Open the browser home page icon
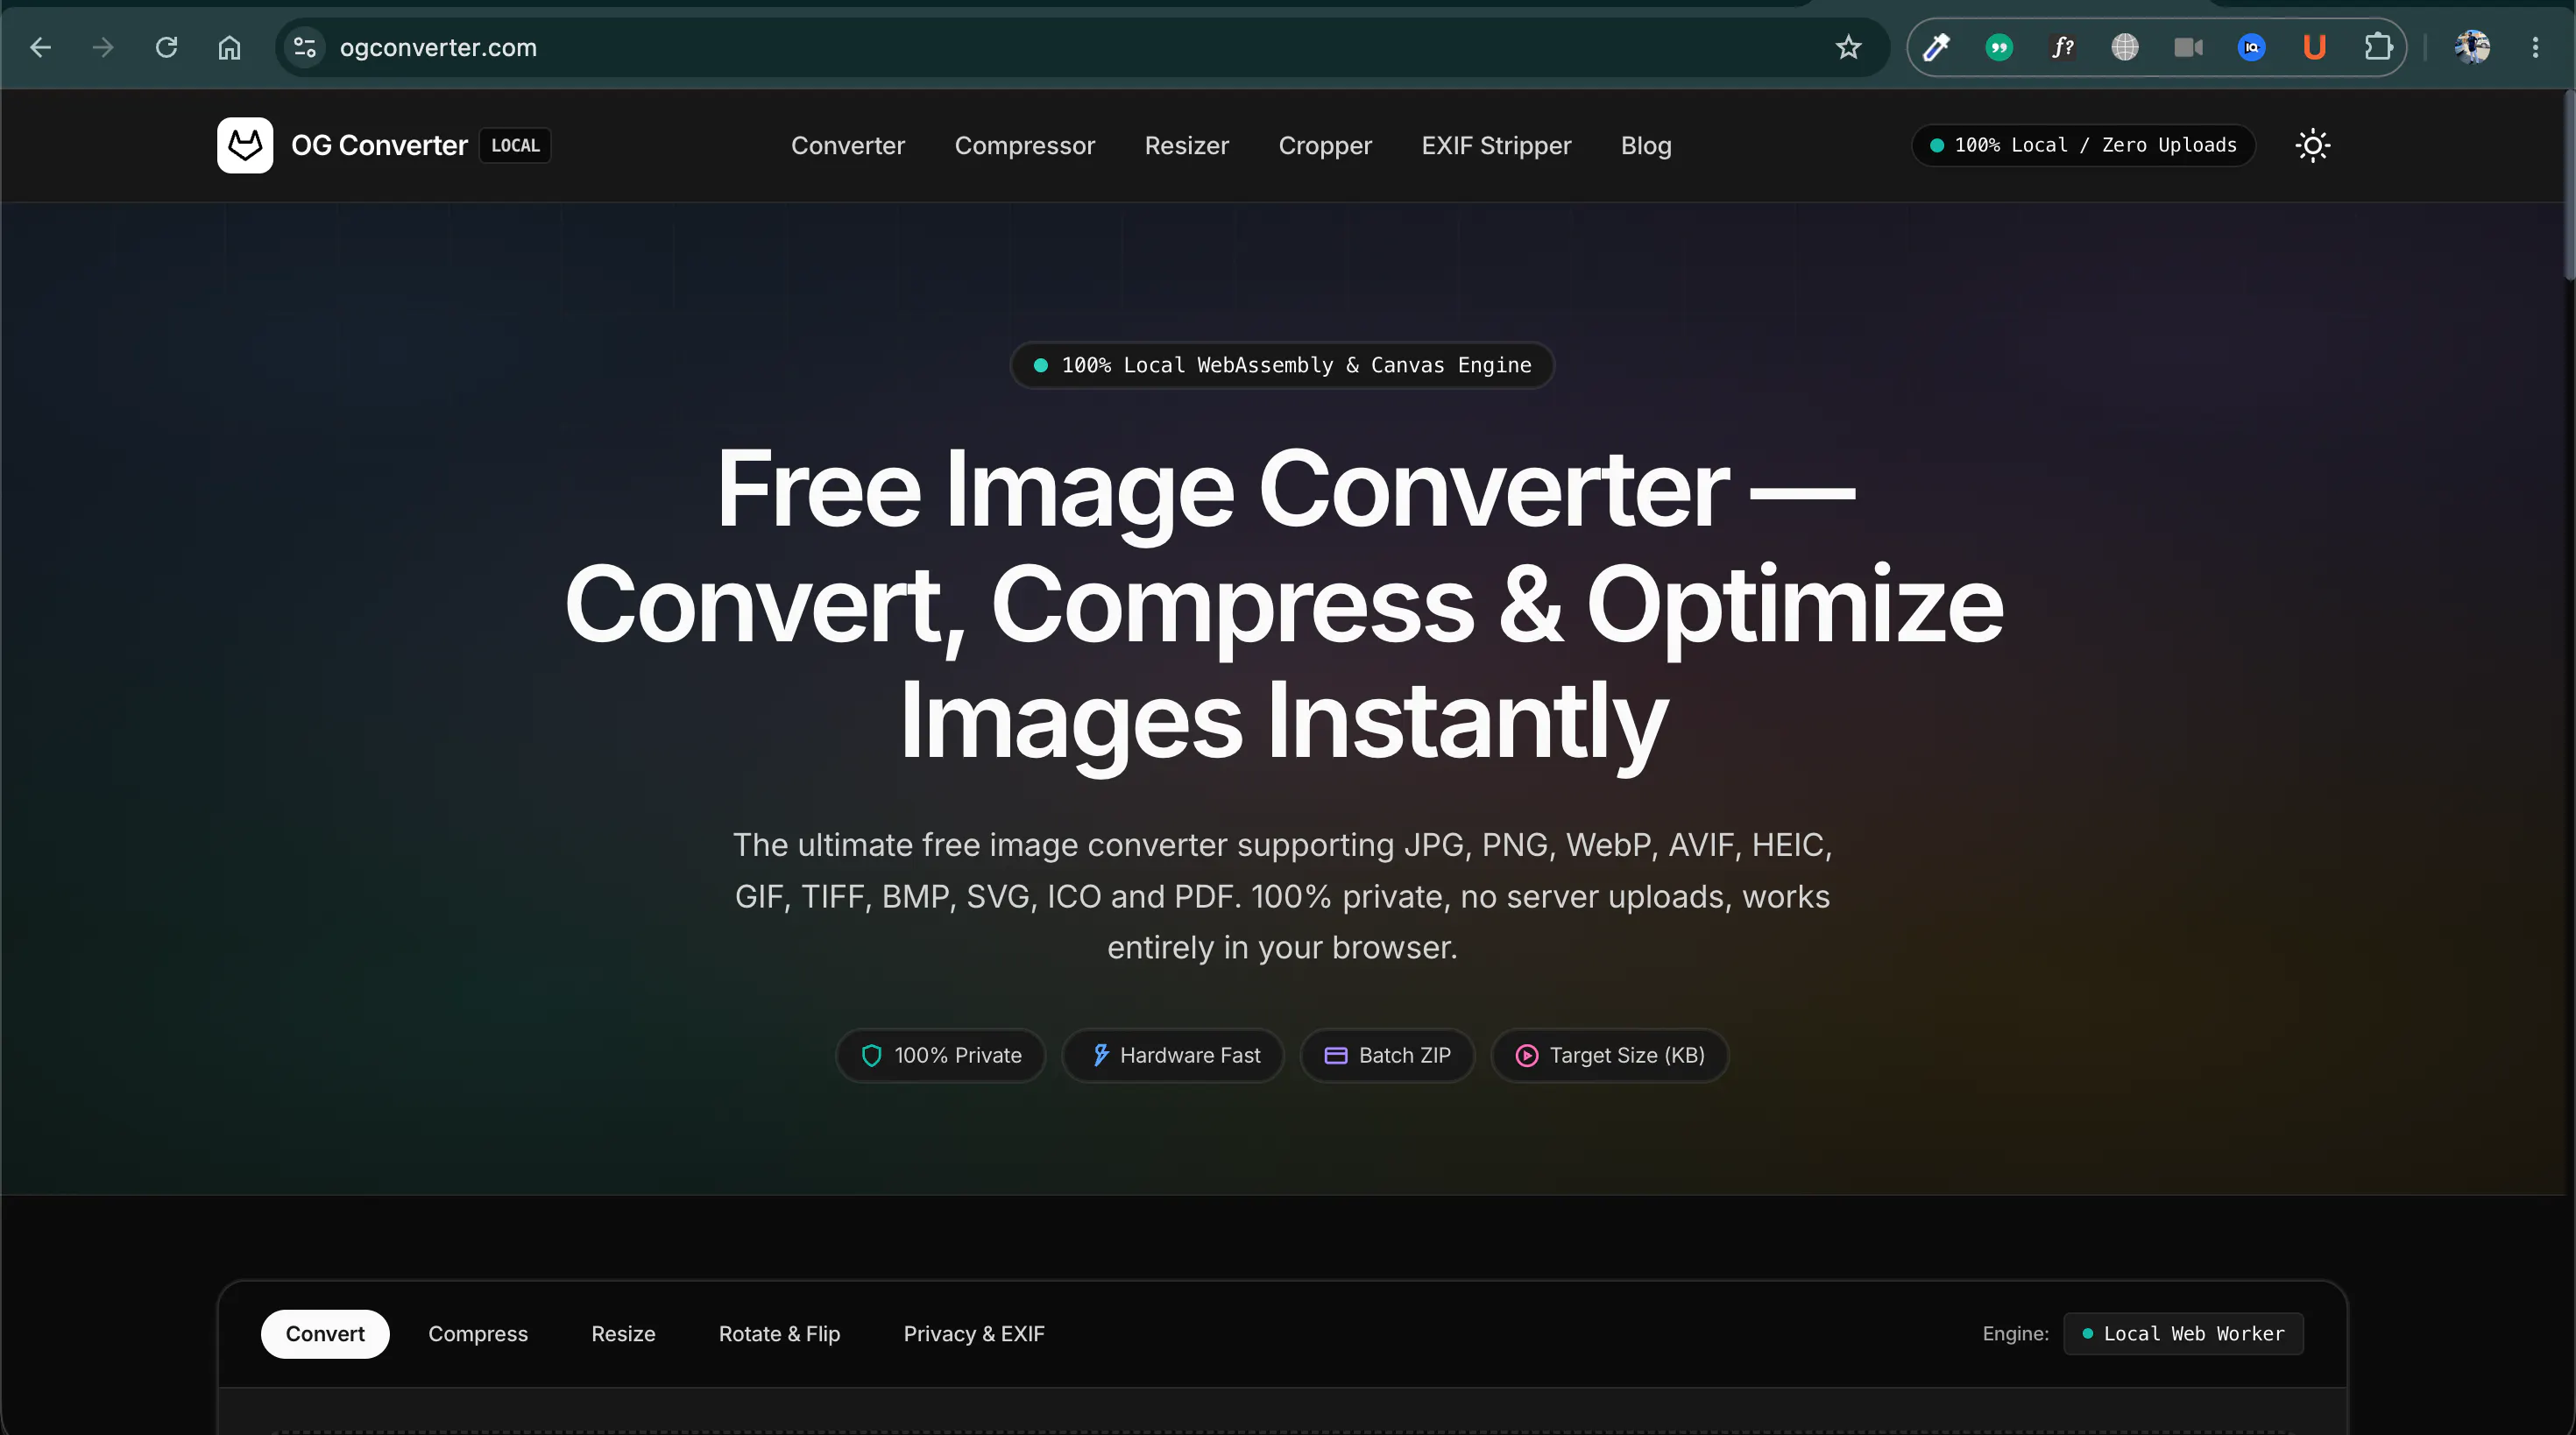 (x=229, y=47)
